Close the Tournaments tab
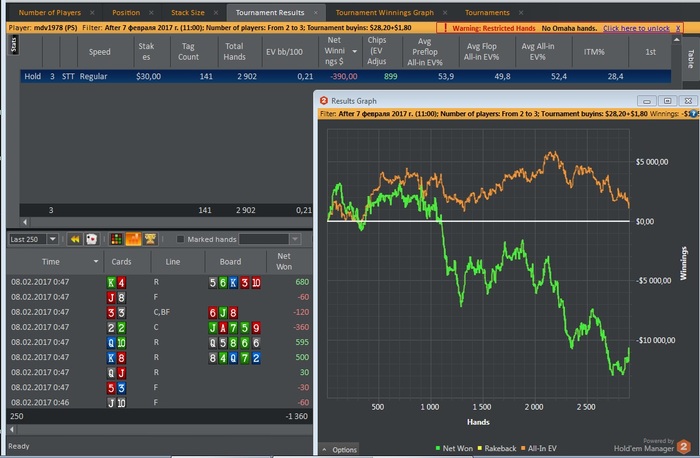 click(521, 12)
